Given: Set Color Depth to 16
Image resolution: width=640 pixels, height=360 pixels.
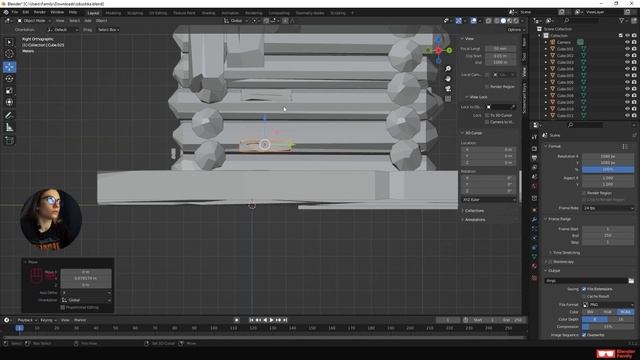Looking at the screenshot, I should coord(621,319).
